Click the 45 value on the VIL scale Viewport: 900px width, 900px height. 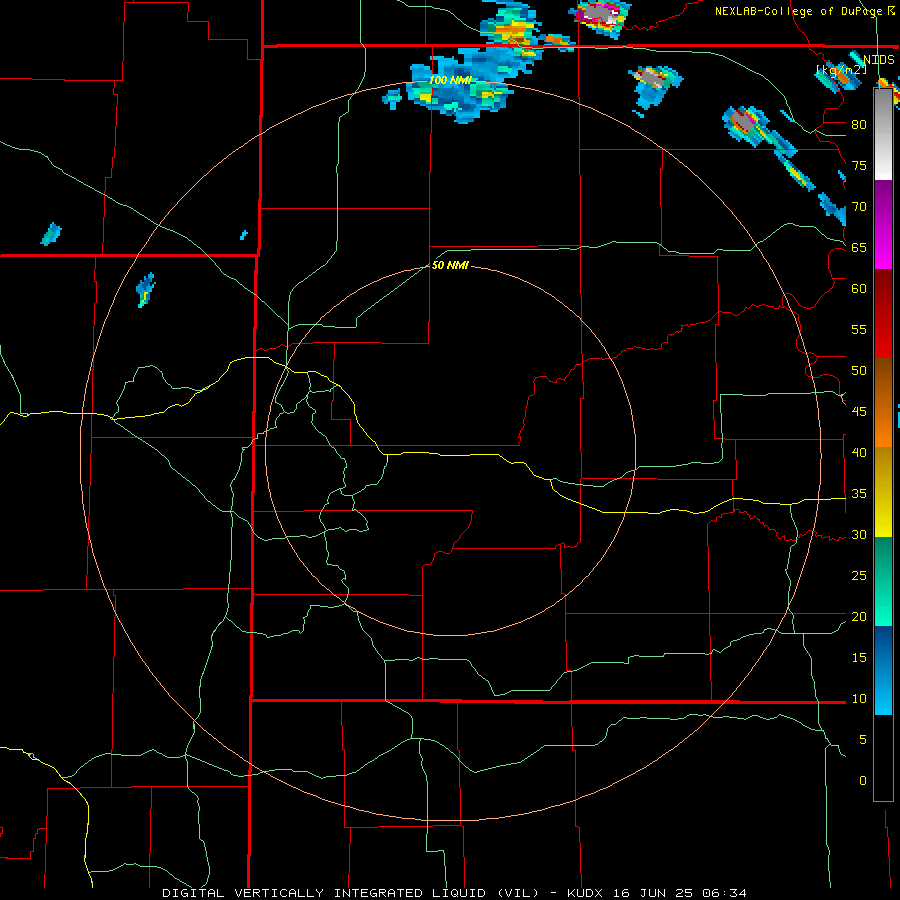pos(859,412)
